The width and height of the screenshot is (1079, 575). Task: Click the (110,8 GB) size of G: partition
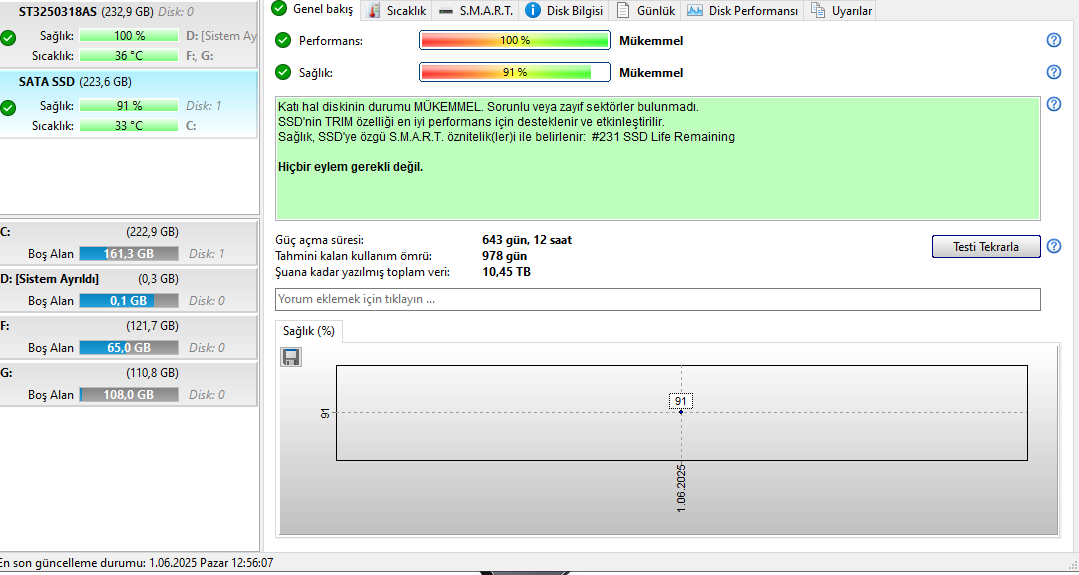click(153, 373)
